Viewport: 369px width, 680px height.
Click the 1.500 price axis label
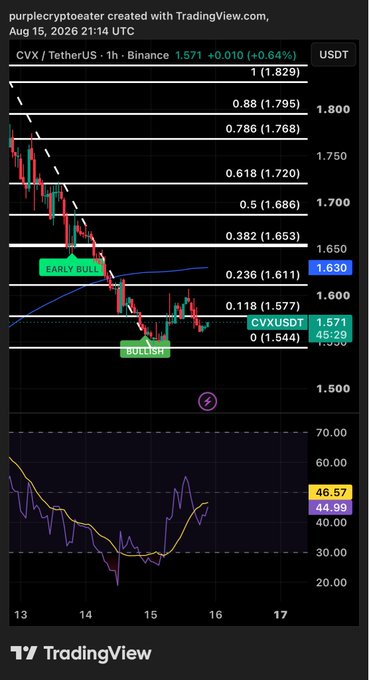(x=333, y=389)
